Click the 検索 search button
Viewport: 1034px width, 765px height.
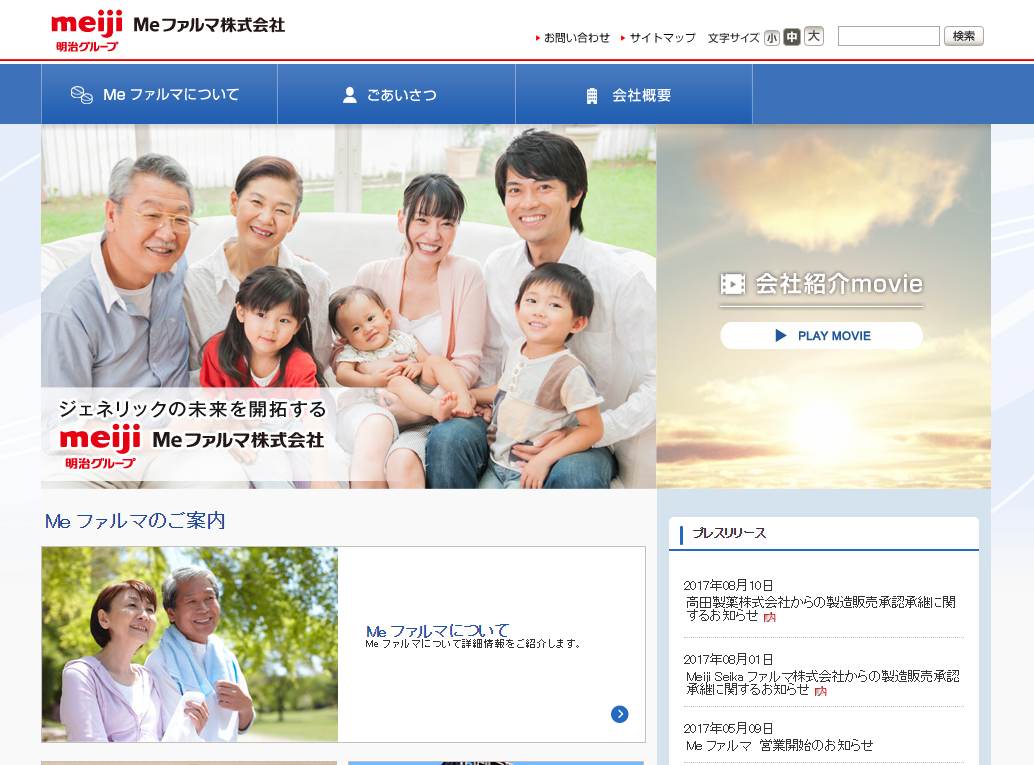[963, 36]
